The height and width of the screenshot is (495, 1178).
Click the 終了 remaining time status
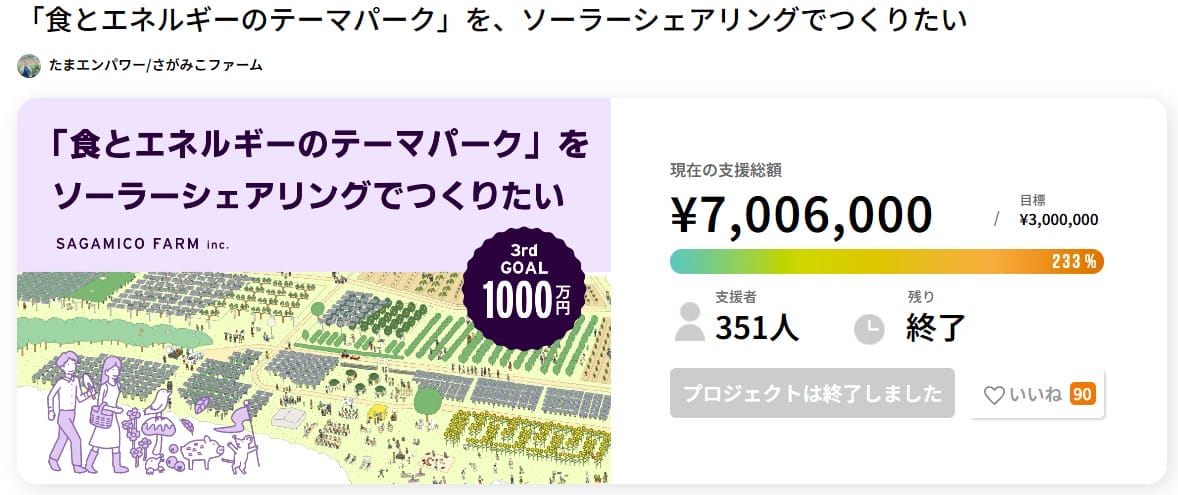(x=935, y=327)
